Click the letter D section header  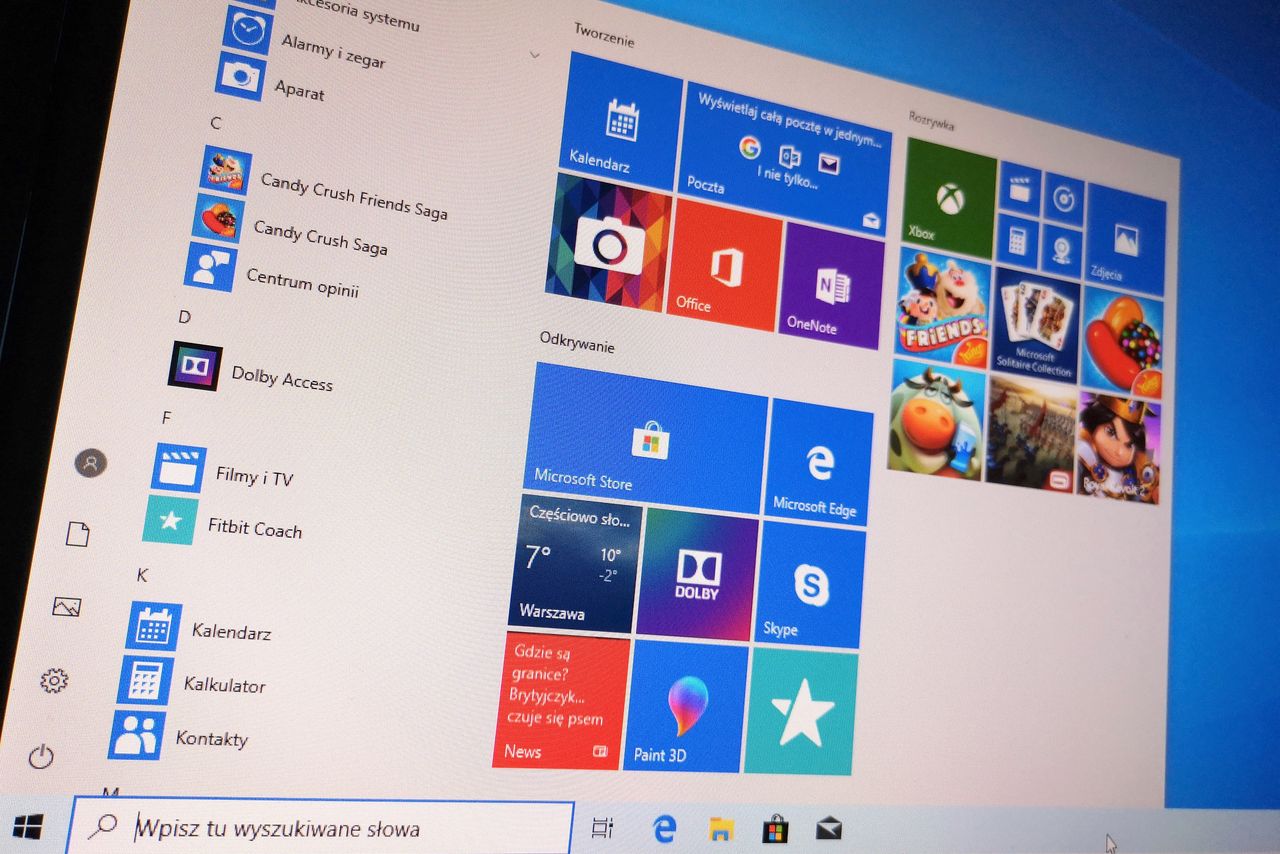(x=184, y=316)
